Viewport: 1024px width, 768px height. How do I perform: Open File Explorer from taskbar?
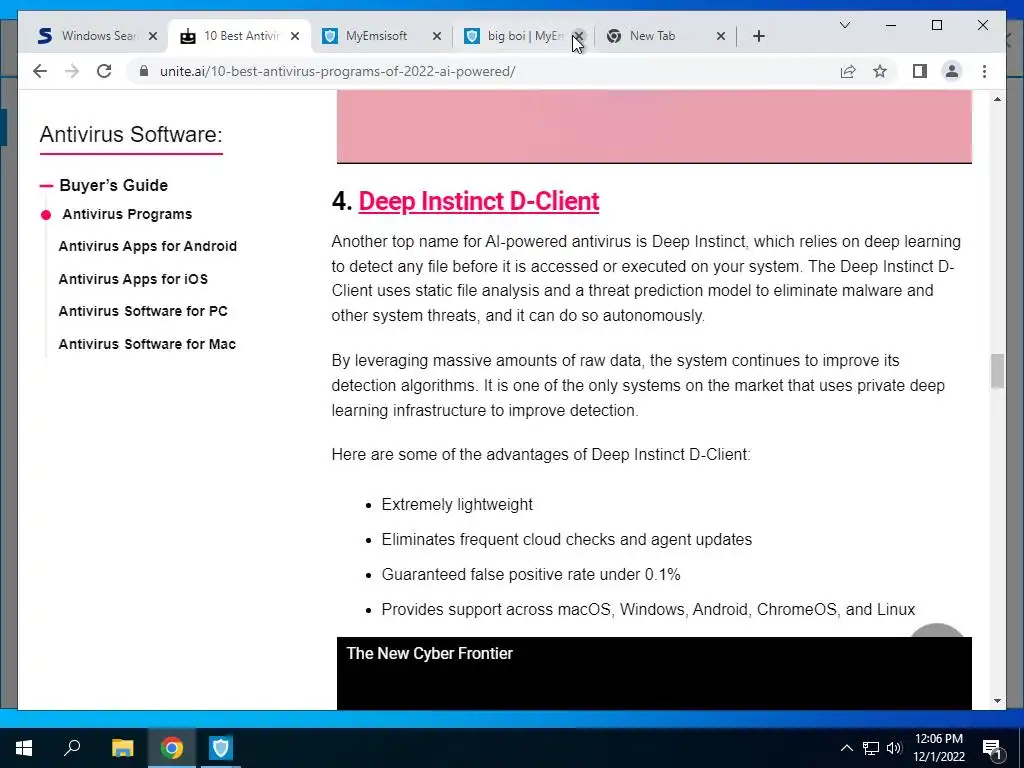(x=122, y=748)
